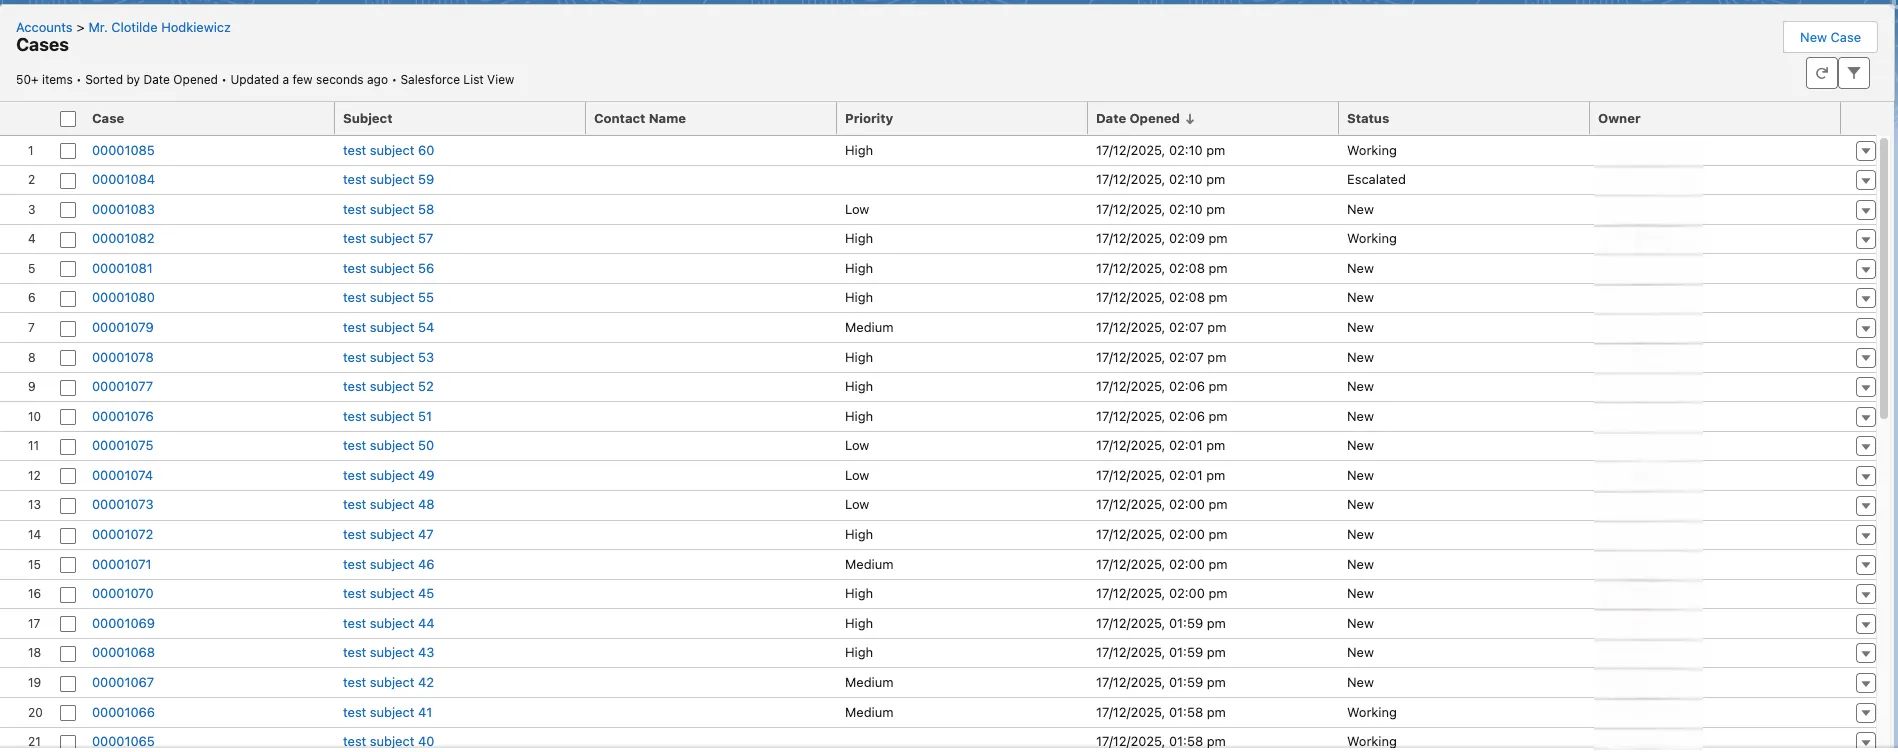Open the Mr. Clotilde Hodkiewicz breadcrumb link
Viewport: 1898px width, 752px height.
[159, 27]
